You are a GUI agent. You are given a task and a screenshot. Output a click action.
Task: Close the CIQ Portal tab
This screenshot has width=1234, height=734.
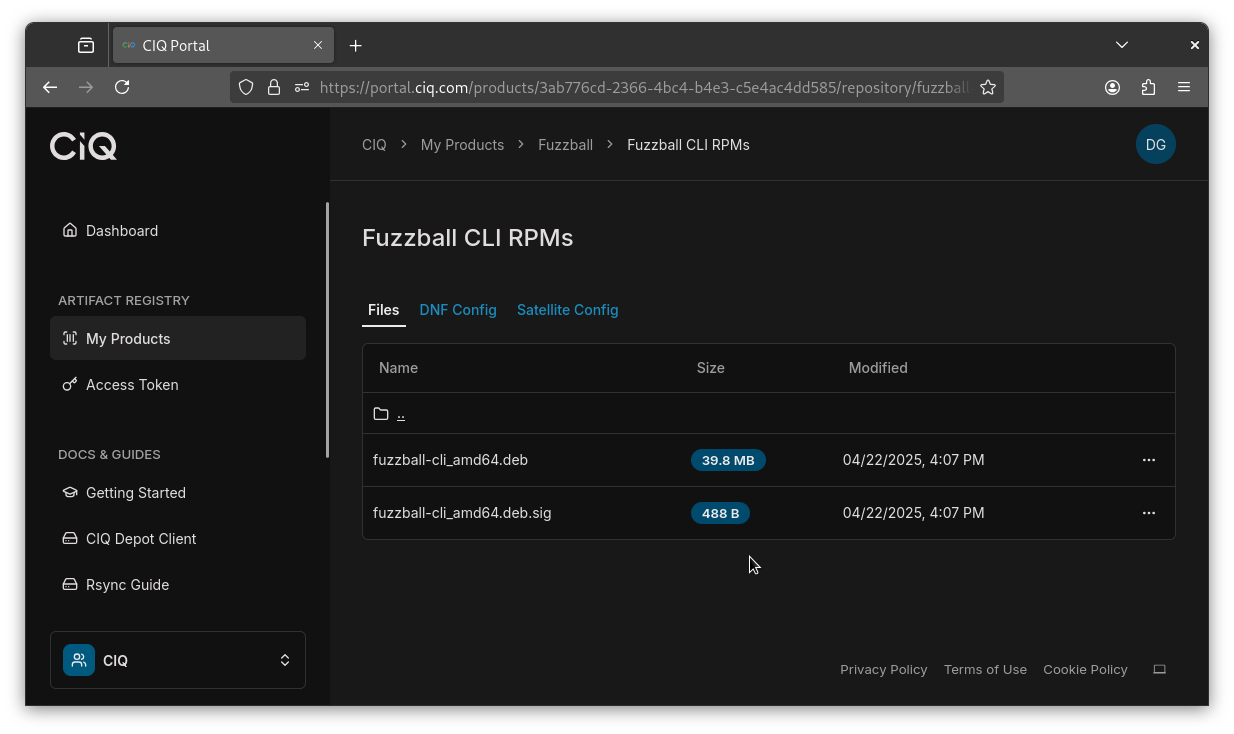[318, 45]
